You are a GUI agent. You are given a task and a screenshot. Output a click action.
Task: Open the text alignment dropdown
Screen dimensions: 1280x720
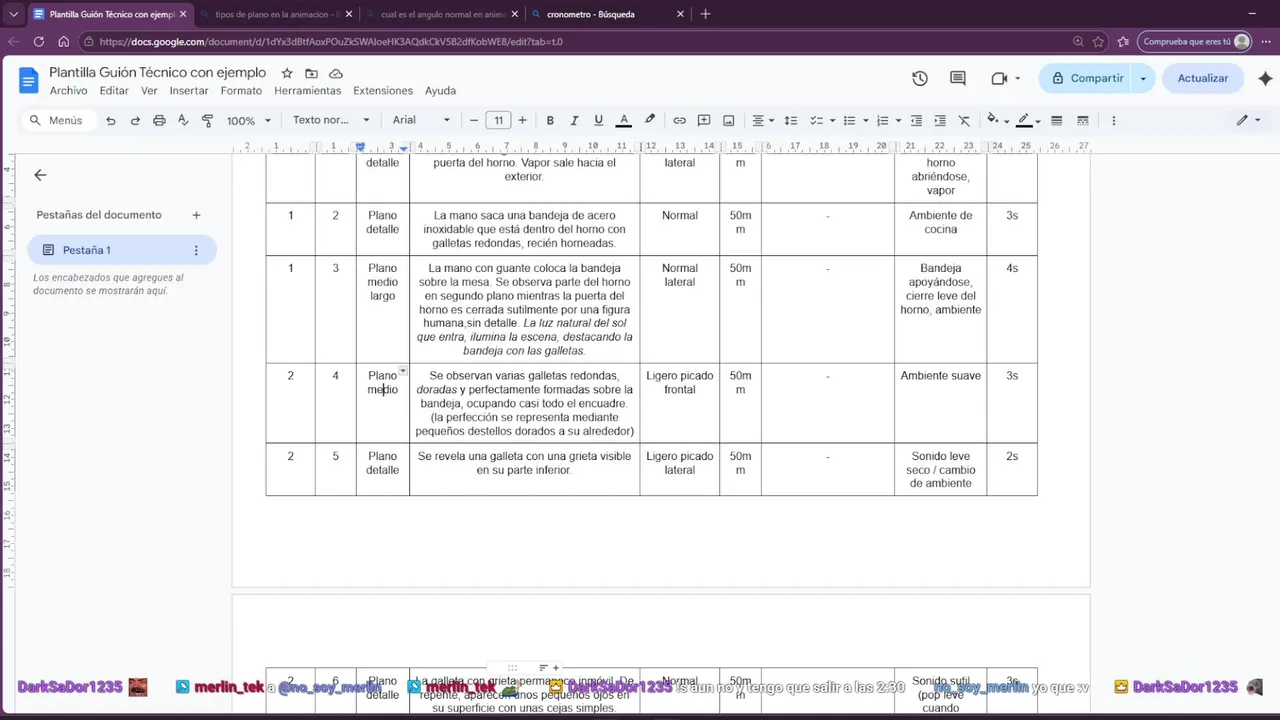[x=763, y=120]
